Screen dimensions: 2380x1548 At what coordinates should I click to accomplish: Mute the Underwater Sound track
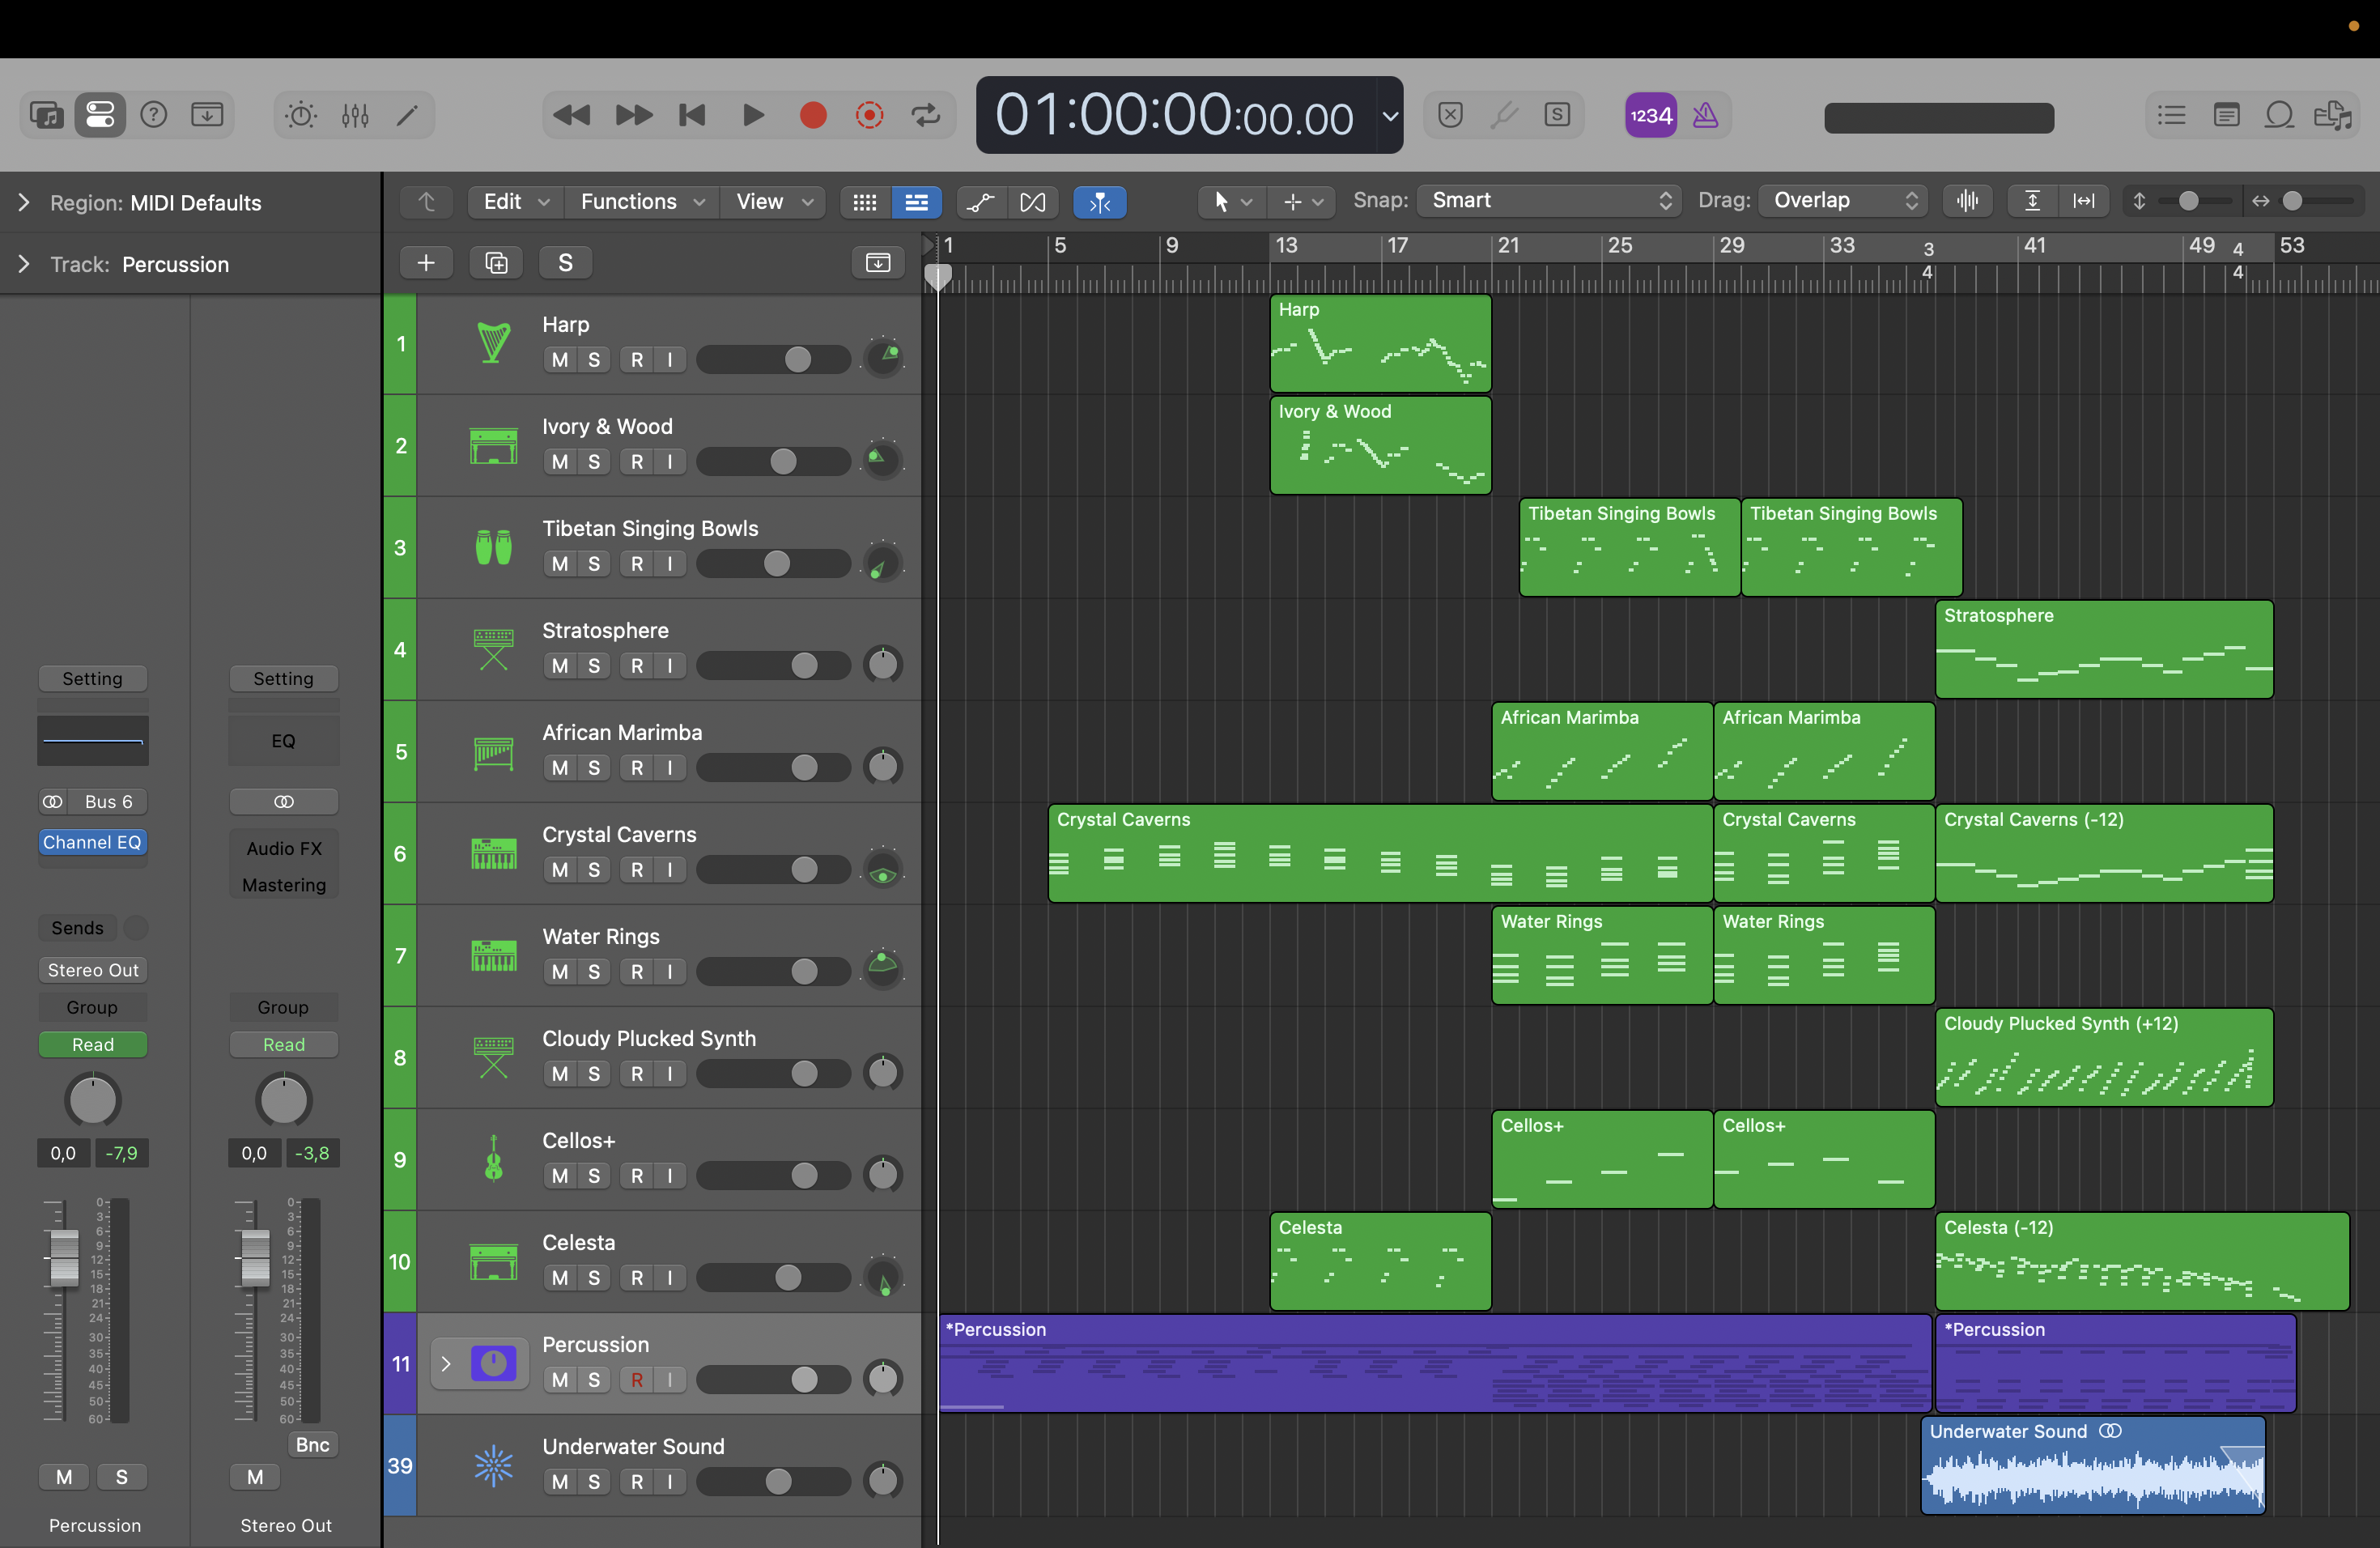(x=560, y=1481)
